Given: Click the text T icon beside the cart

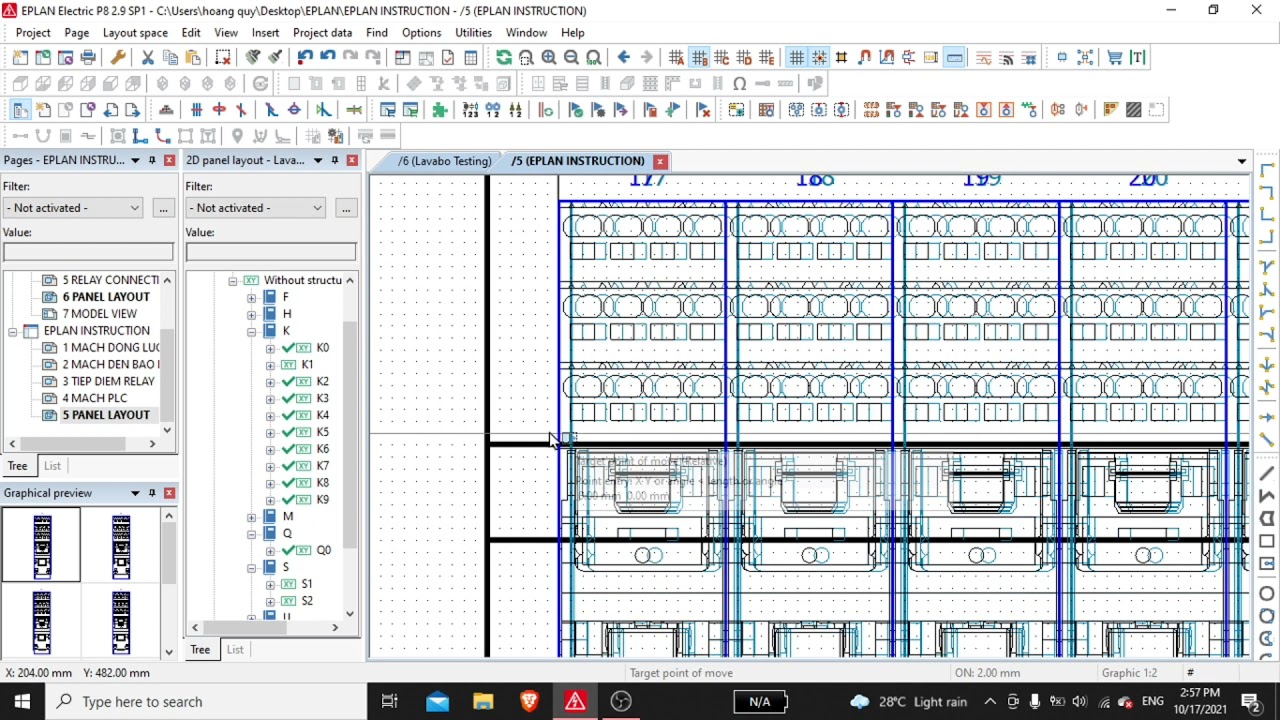Looking at the screenshot, I should point(1137,58).
